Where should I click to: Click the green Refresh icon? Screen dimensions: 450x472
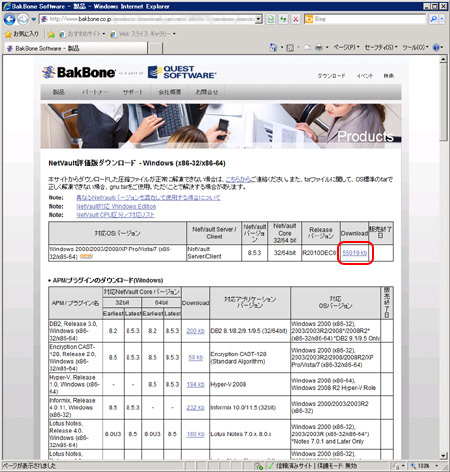(283, 19)
